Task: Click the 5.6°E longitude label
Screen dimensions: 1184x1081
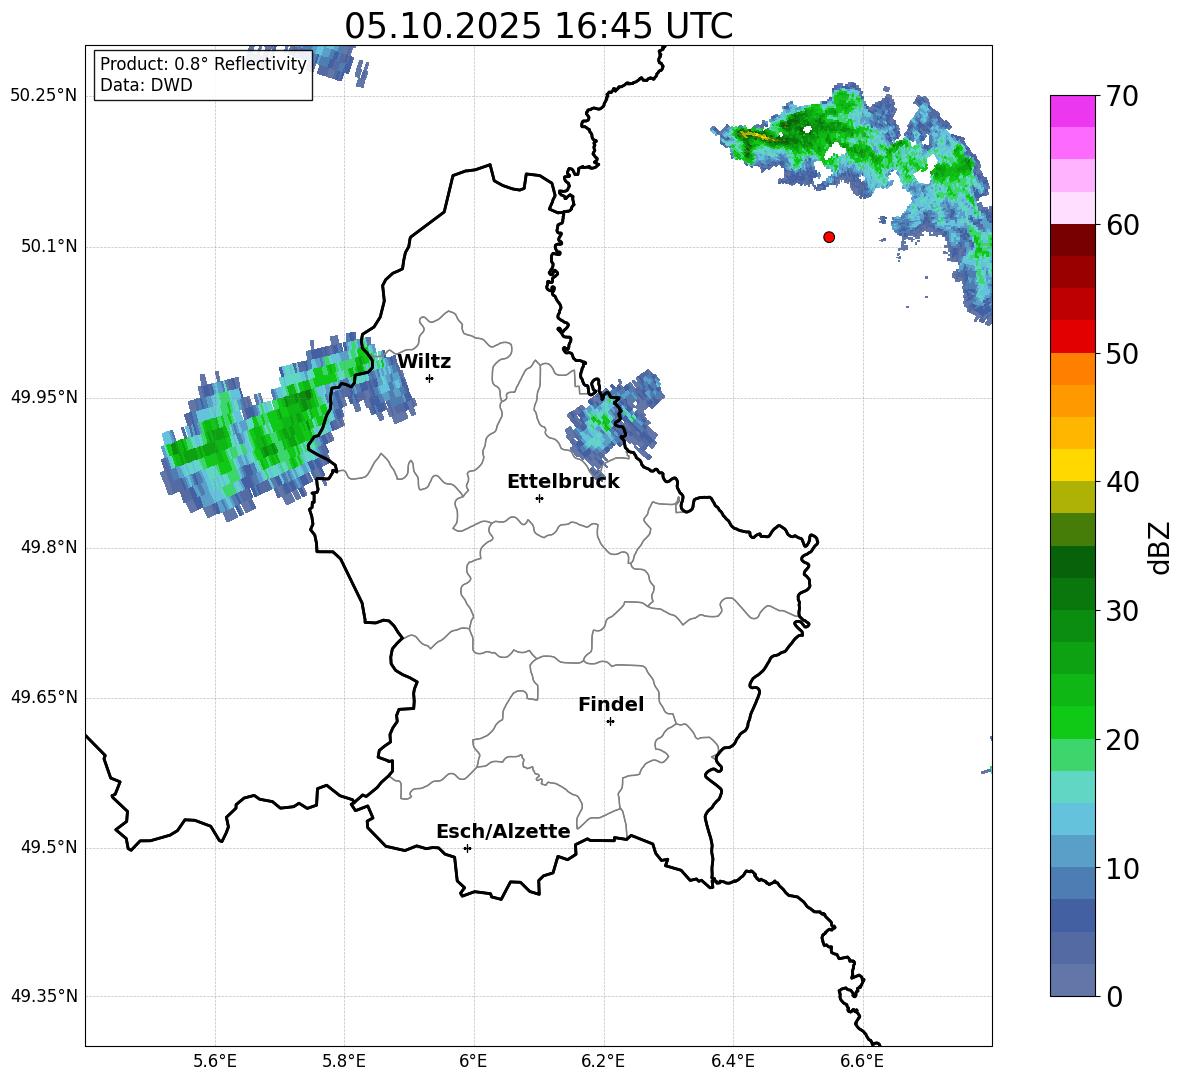Action: point(215,1062)
